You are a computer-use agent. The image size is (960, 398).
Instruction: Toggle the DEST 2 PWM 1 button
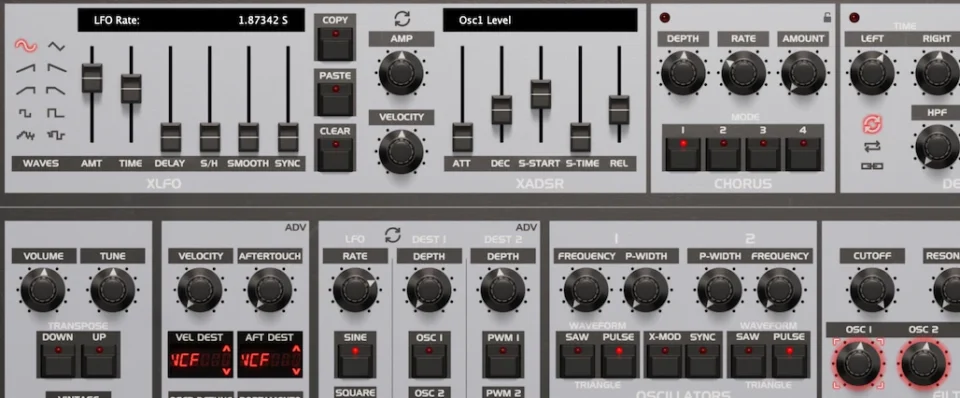(x=503, y=361)
